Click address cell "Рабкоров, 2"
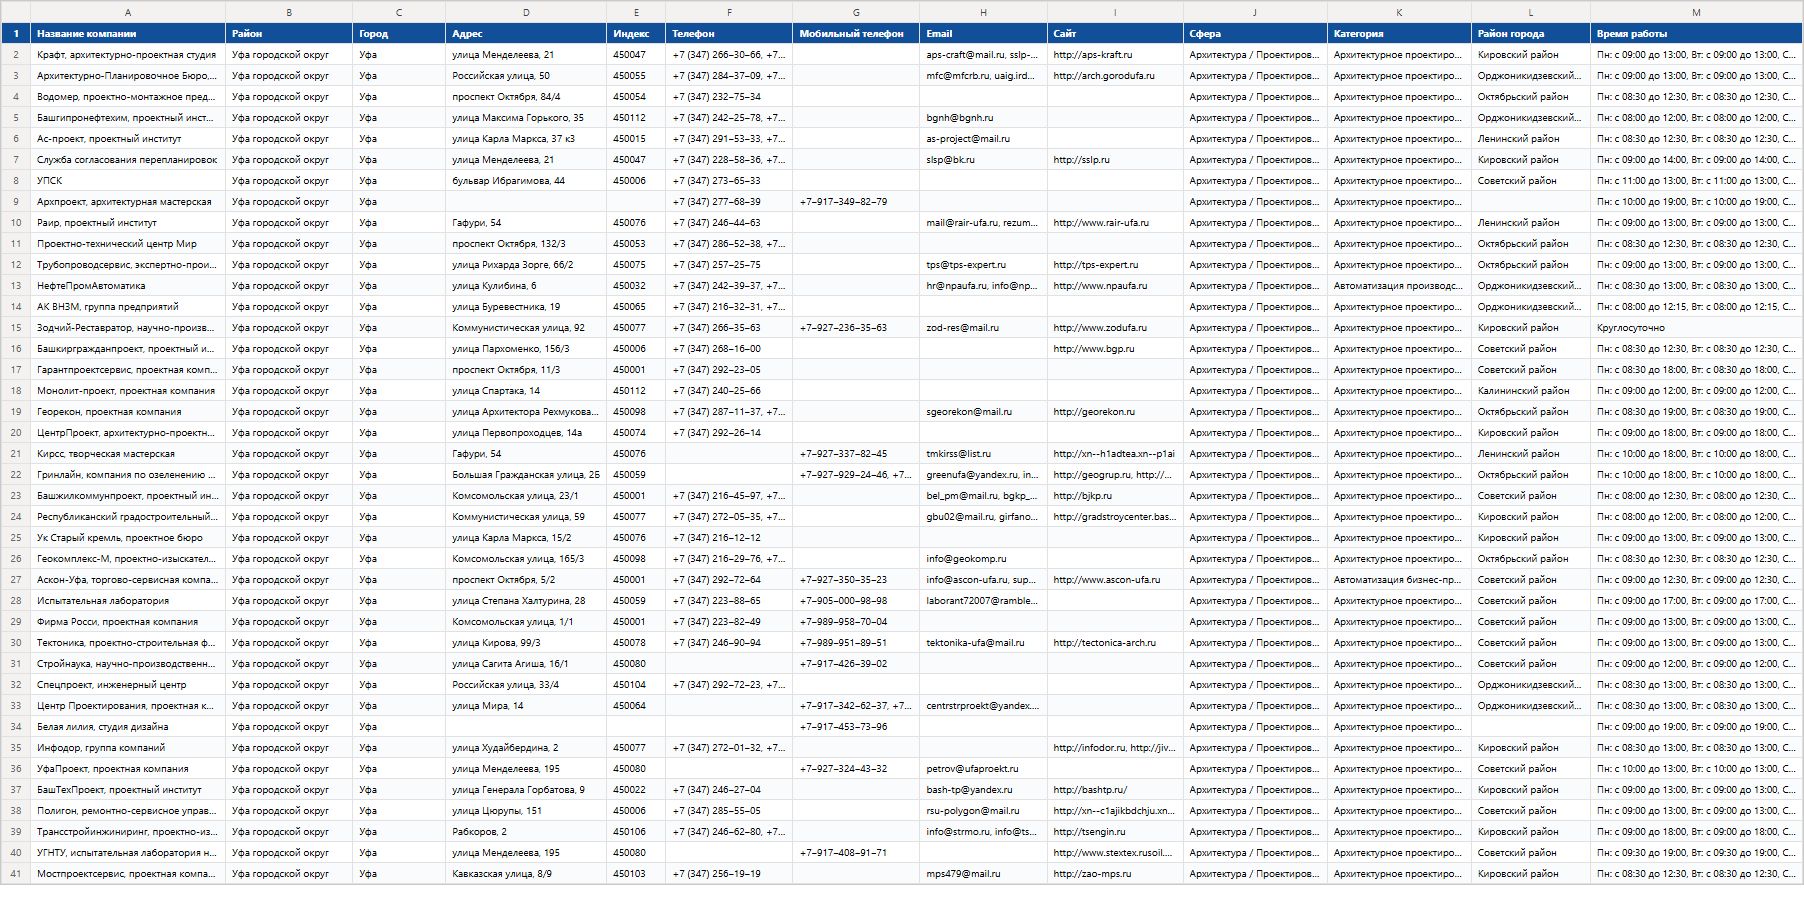The image size is (1804, 902). tap(526, 831)
